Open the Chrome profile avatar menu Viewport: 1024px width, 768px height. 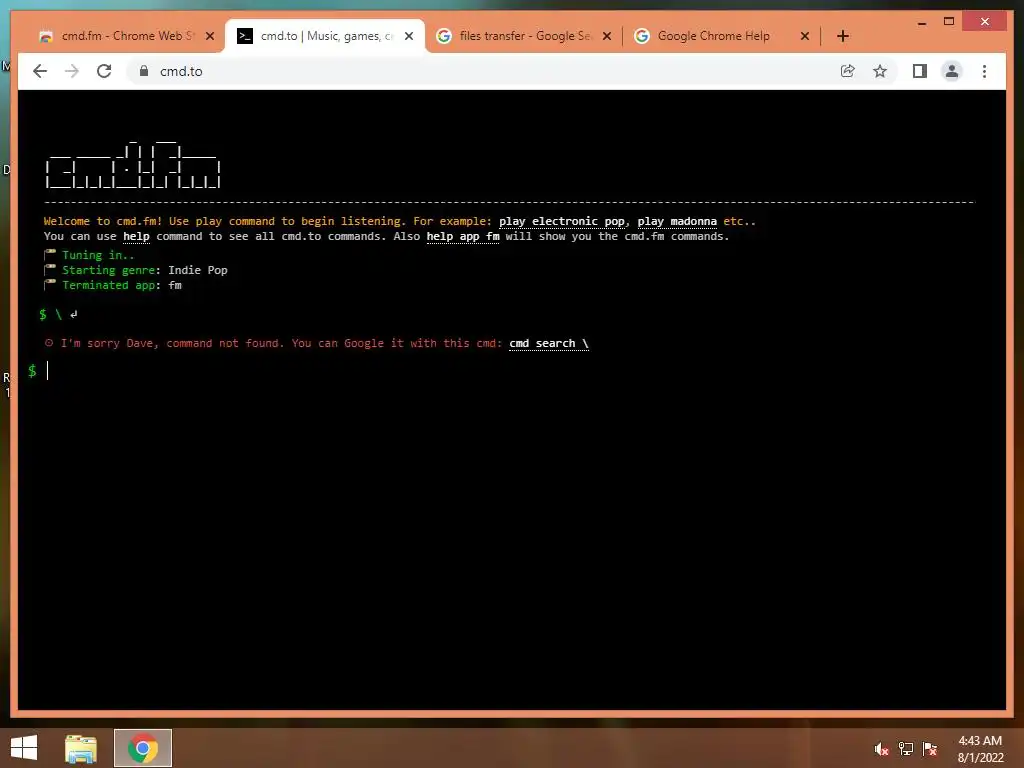tap(952, 71)
